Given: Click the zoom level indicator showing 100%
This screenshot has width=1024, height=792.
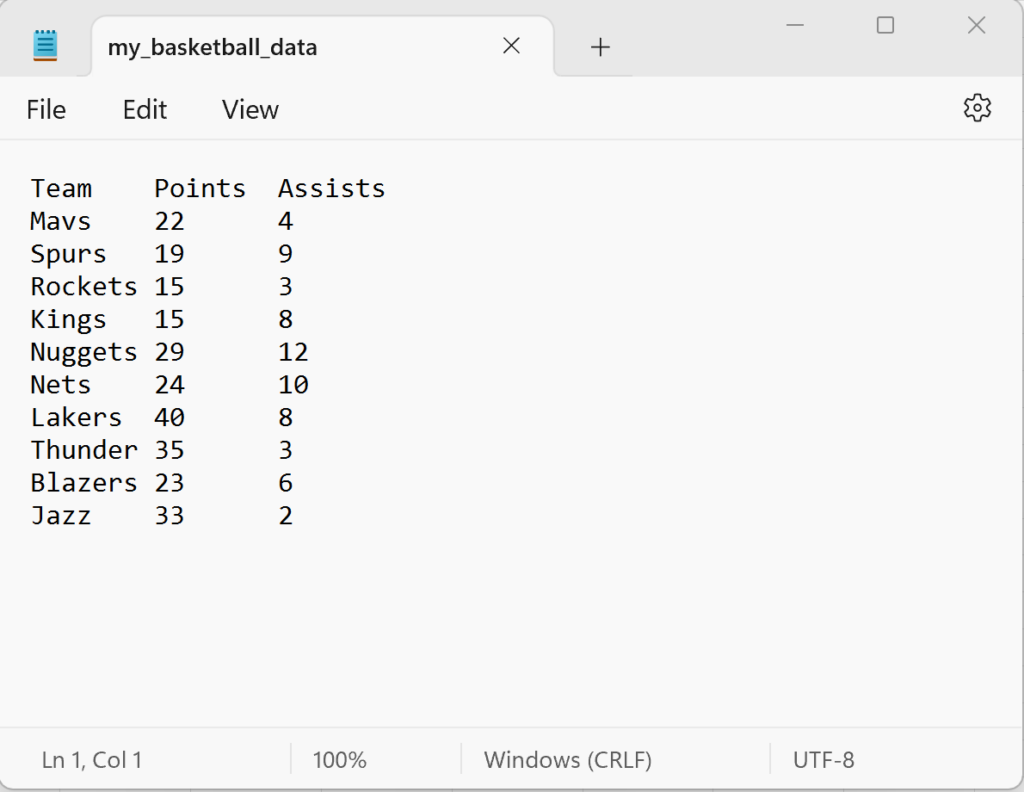Looking at the screenshot, I should click(338, 760).
